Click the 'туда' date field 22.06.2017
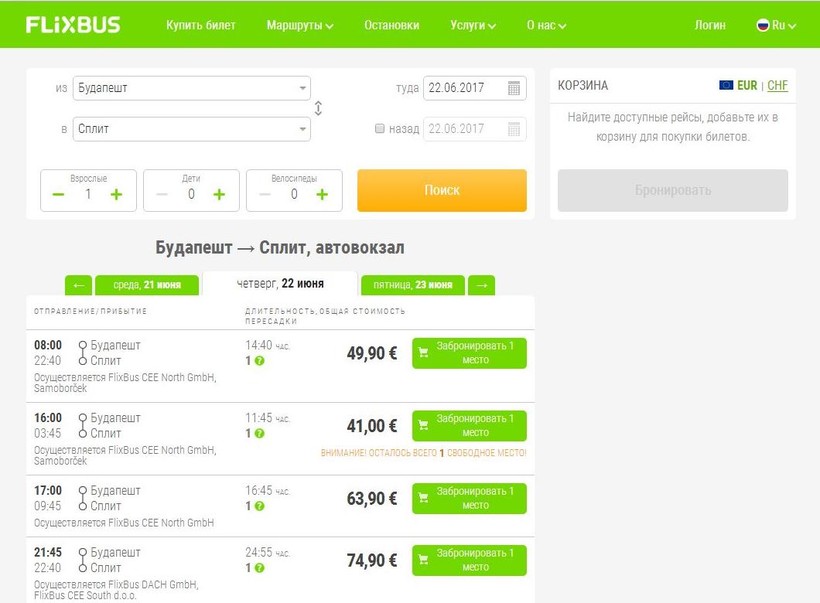 (474, 88)
